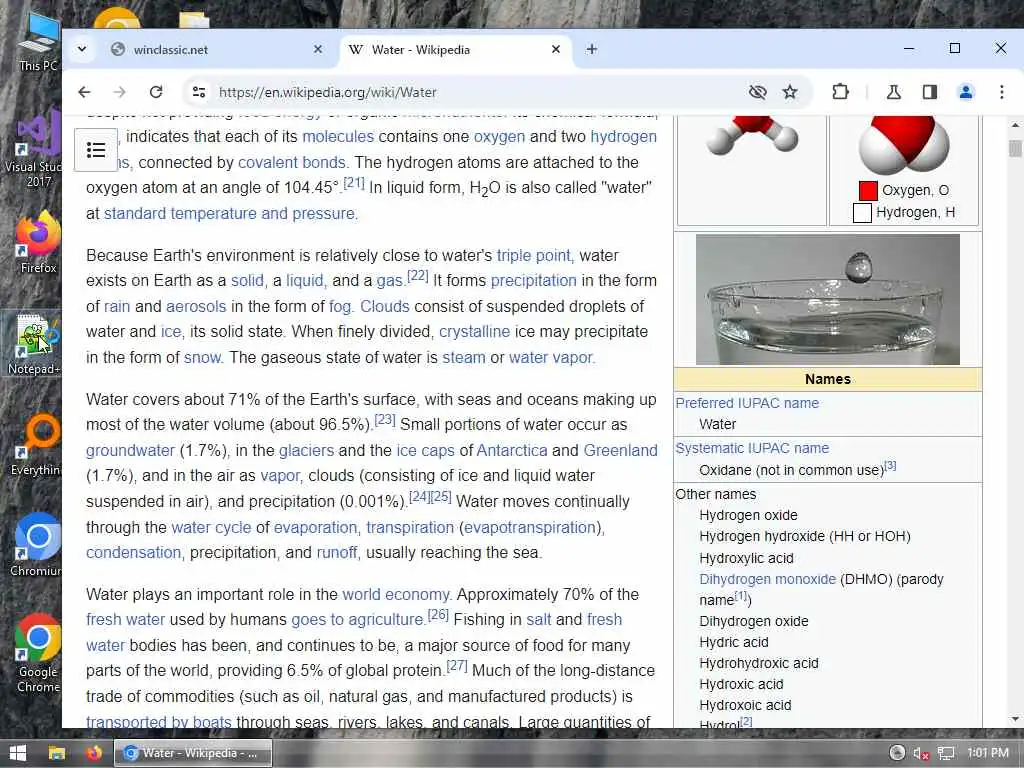Open the triple point link

pyautogui.click(x=534, y=255)
